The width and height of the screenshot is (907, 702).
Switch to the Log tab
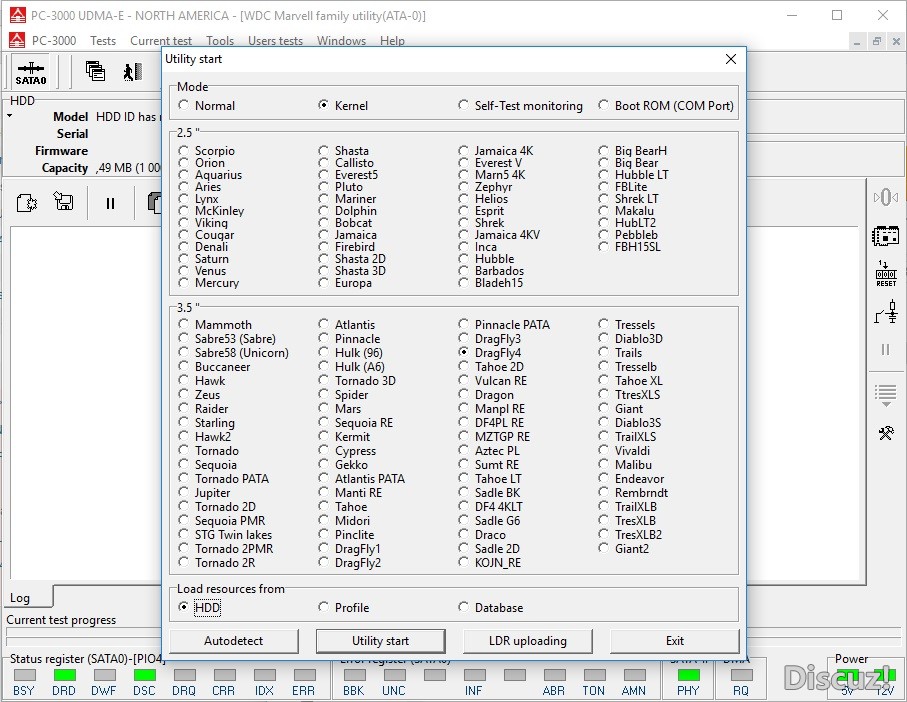click(20, 598)
